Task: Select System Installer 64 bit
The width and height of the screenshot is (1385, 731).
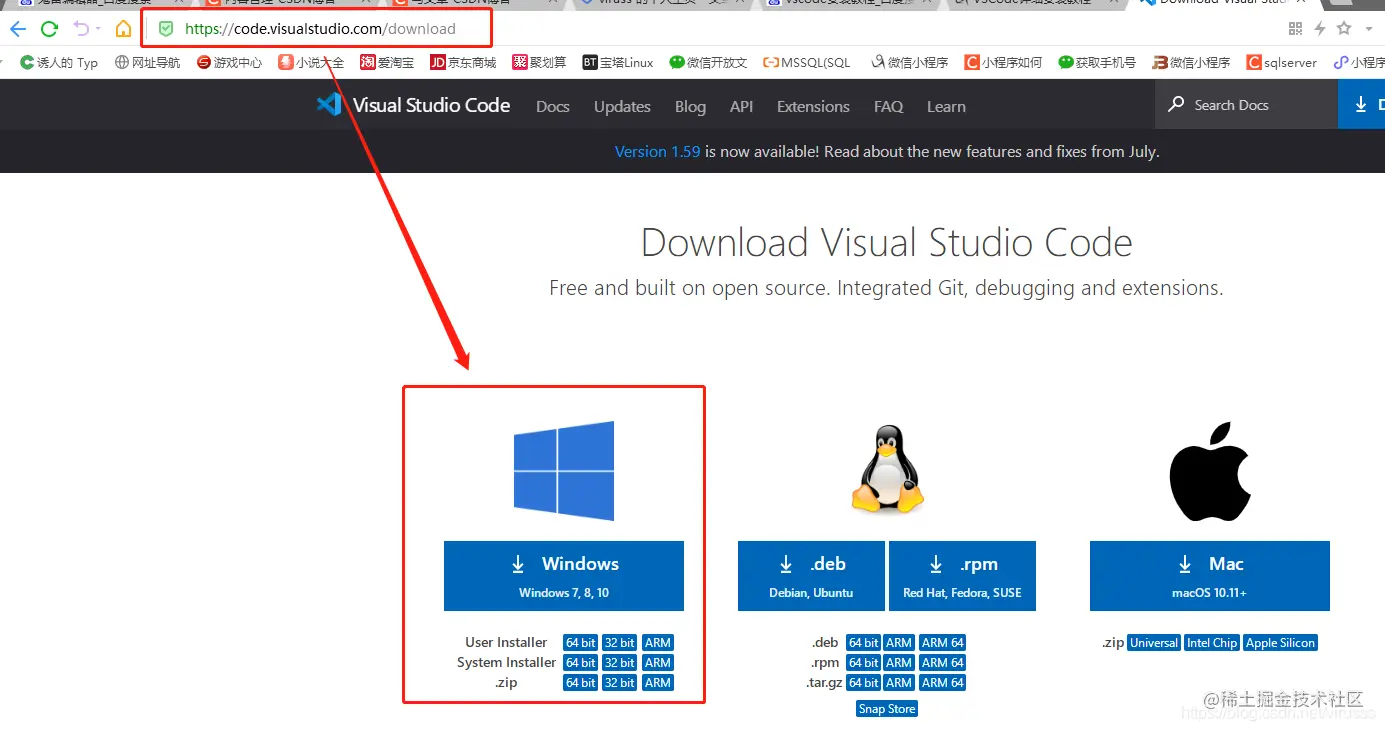Action: (581, 663)
